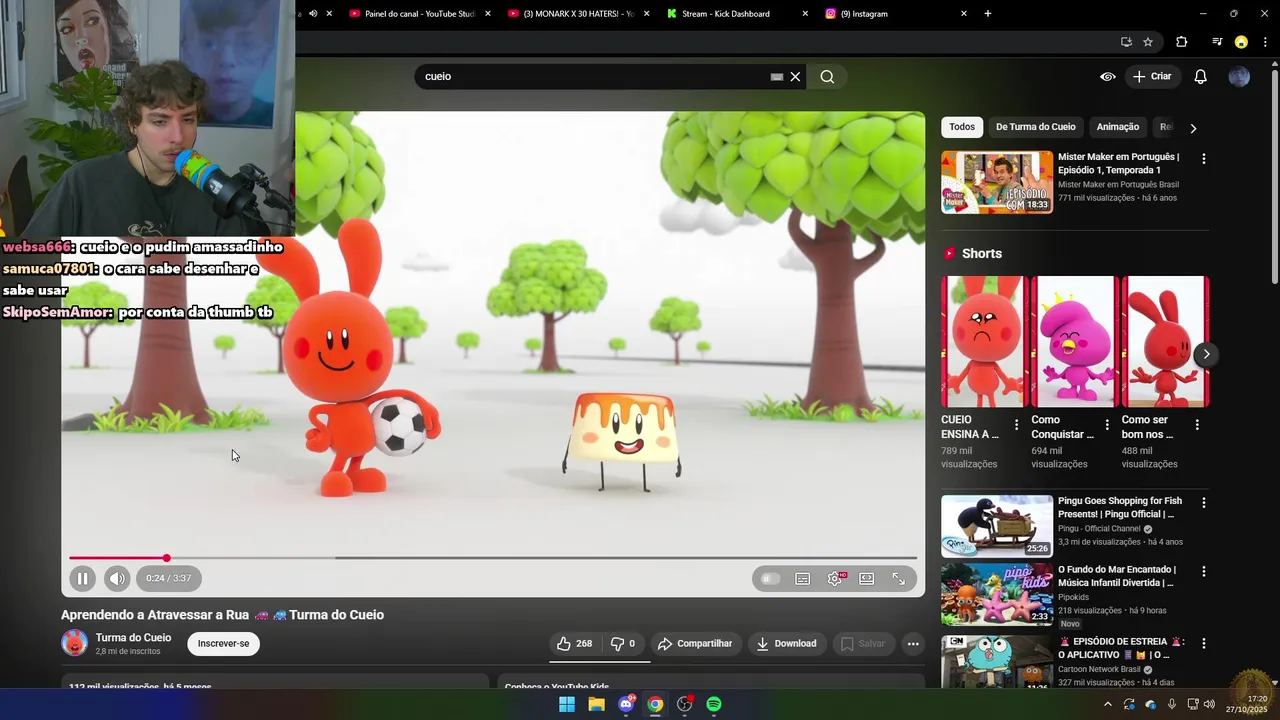
Task: Click the Download button under the video
Action: coord(786,644)
